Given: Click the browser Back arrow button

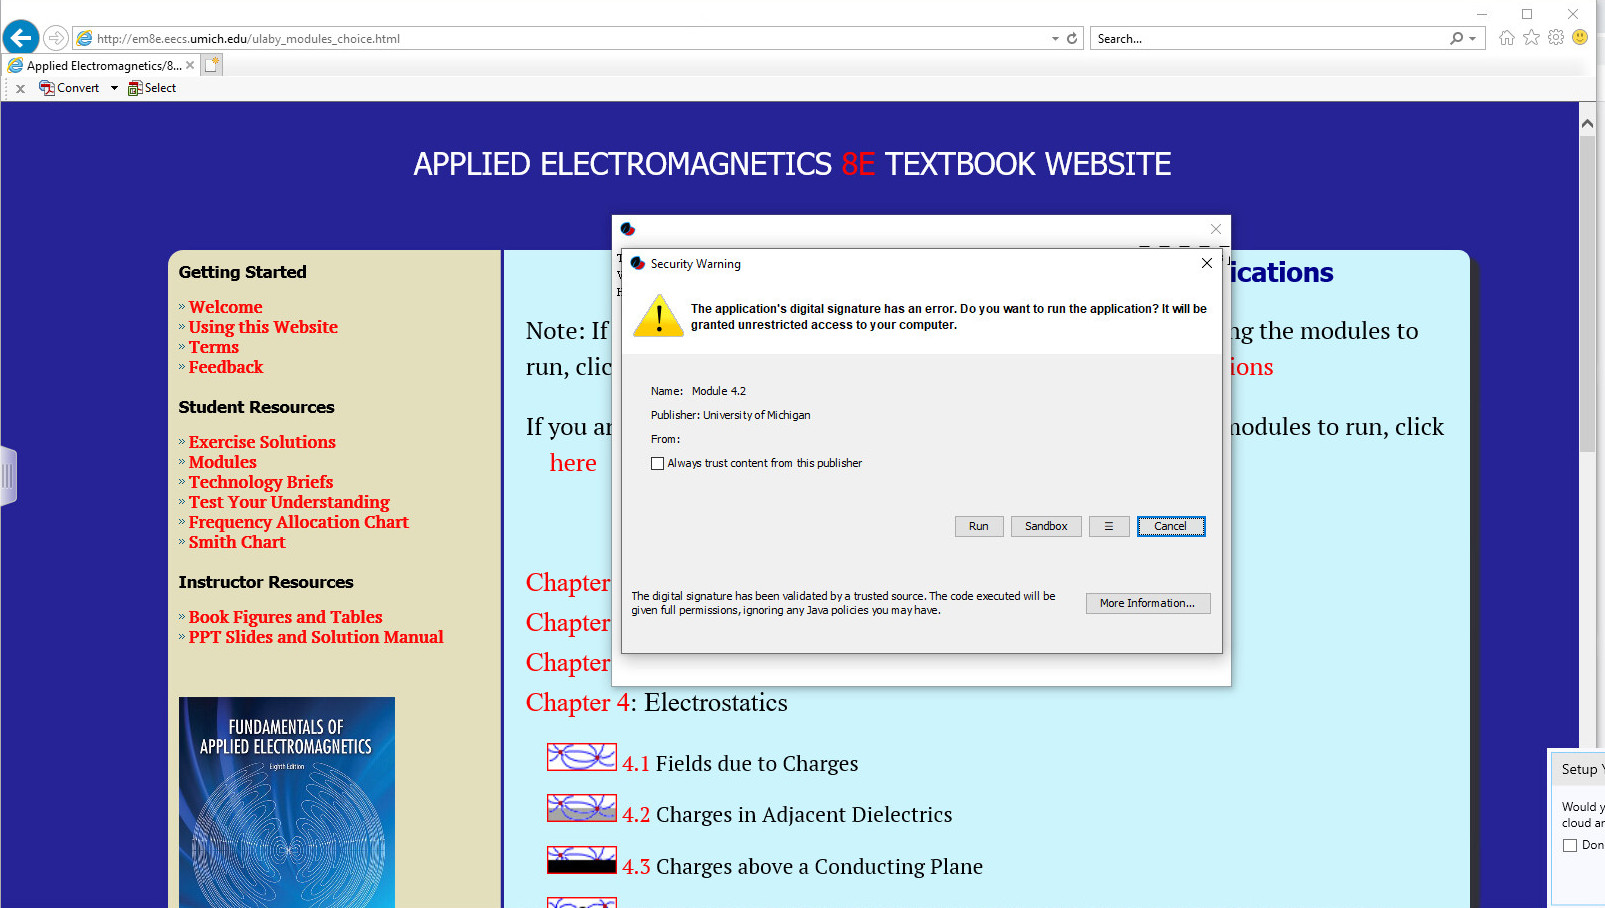Looking at the screenshot, I should coord(21,38).
